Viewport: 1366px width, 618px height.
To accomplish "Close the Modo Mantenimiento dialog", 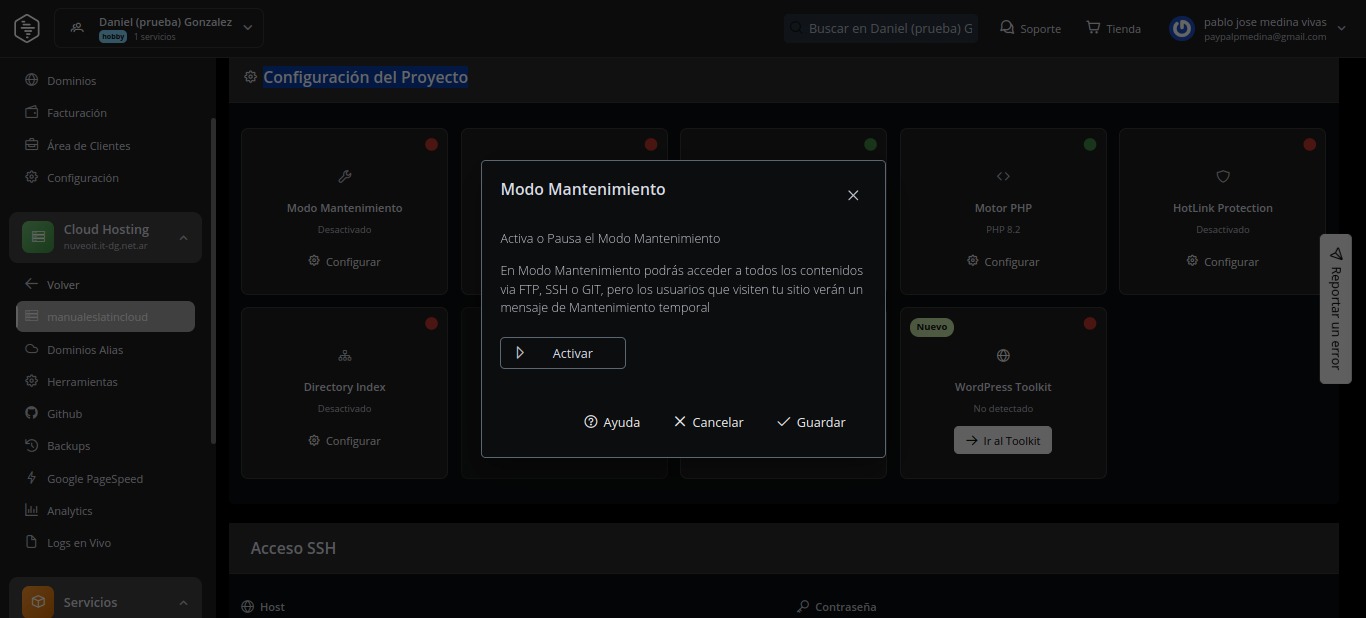I will tap(853, 196).
